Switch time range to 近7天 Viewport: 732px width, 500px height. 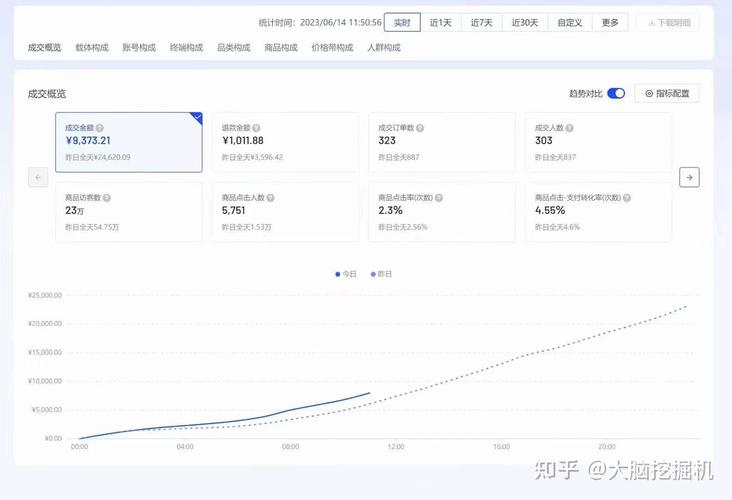pos(482,22)
